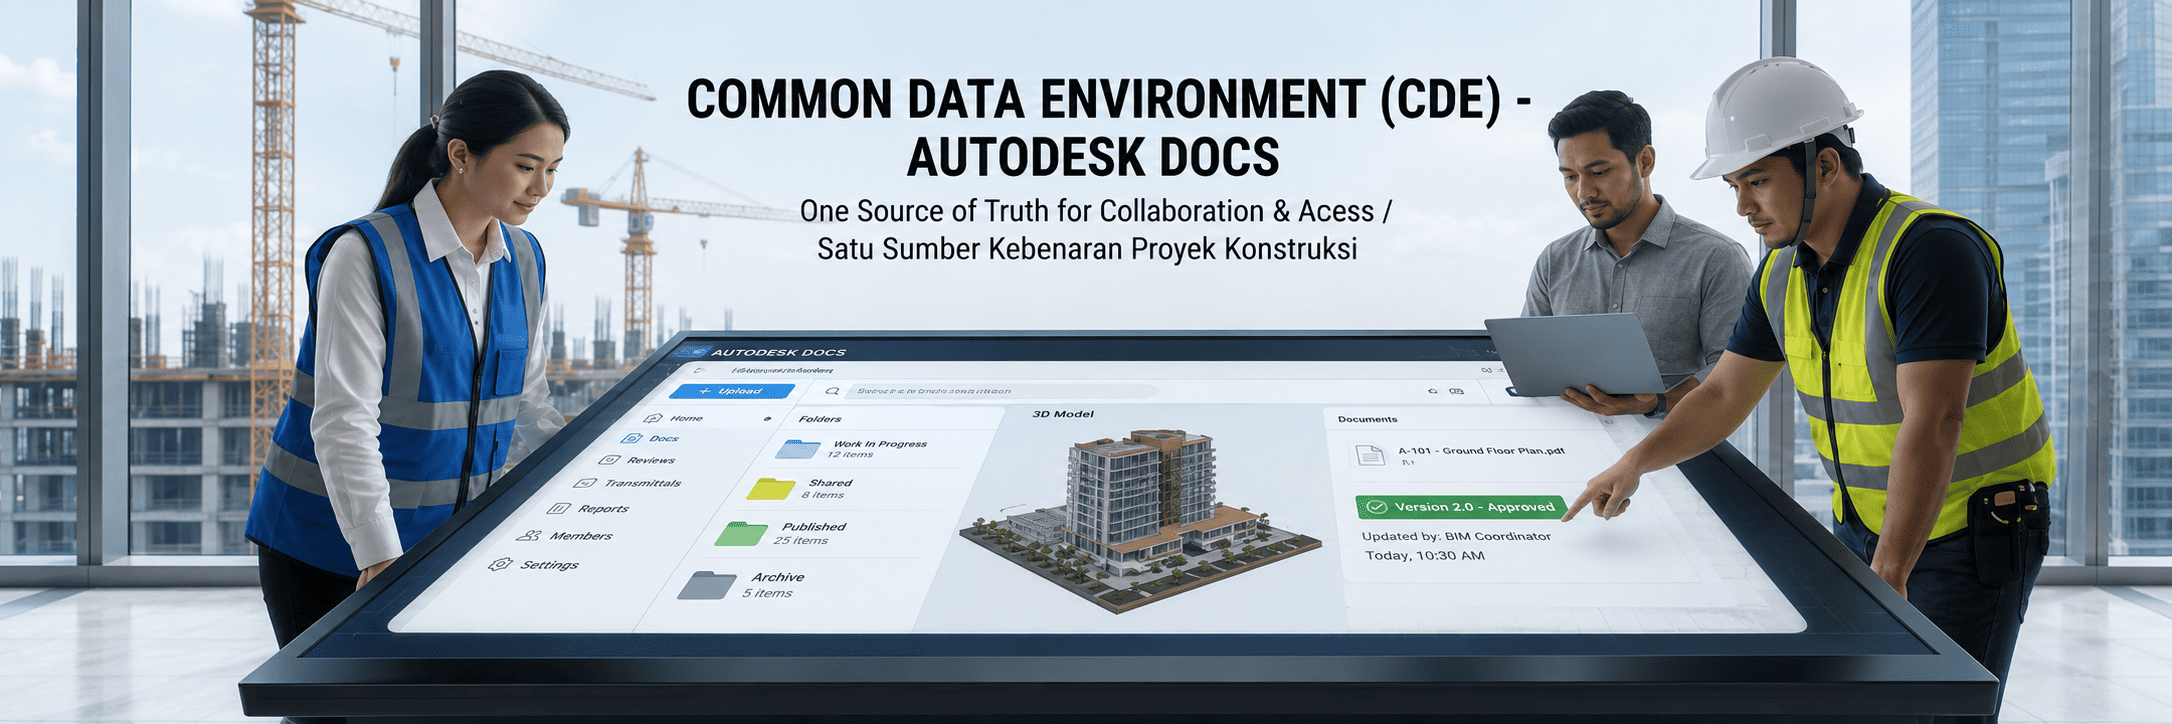Open the Reports section

[x=604, y=509]
